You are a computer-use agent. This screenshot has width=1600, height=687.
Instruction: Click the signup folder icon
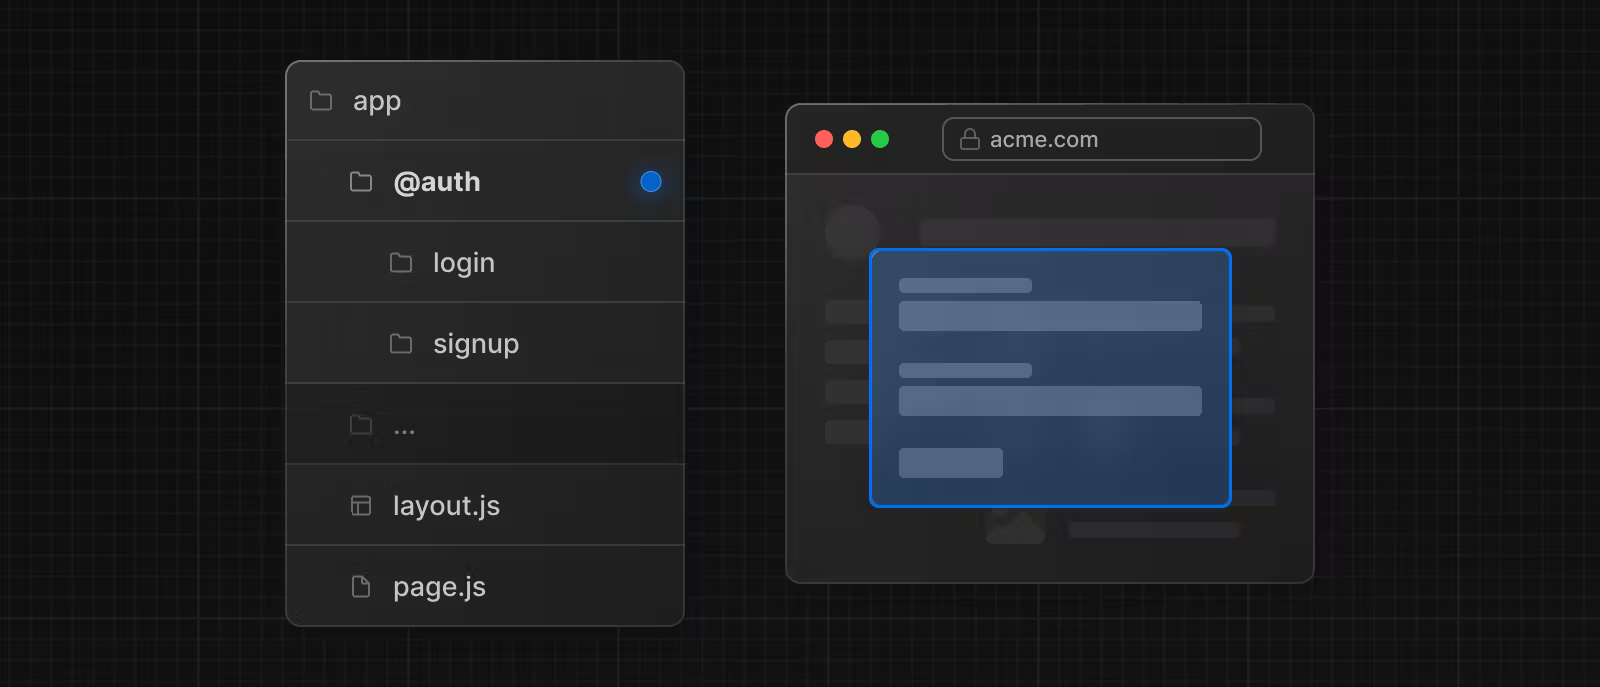(x=401, y=344)
